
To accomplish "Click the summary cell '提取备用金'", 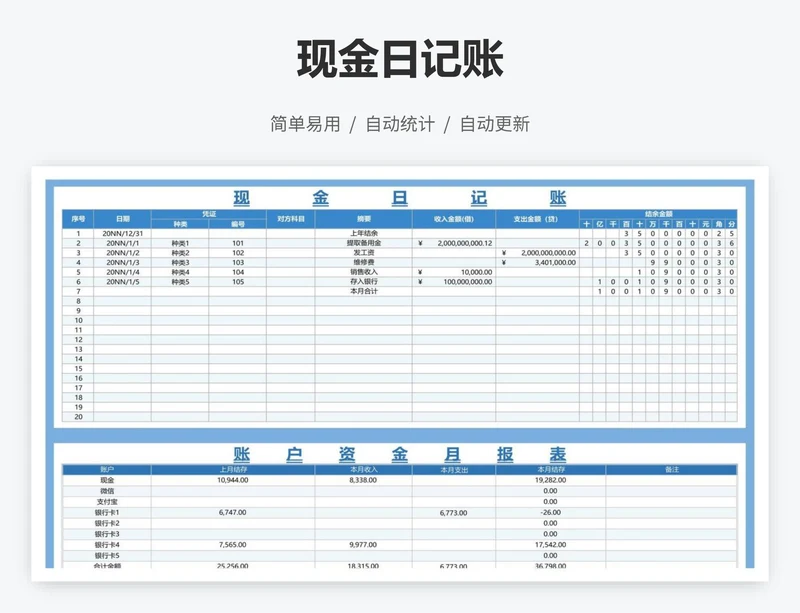I will click(x=364, y=243).
